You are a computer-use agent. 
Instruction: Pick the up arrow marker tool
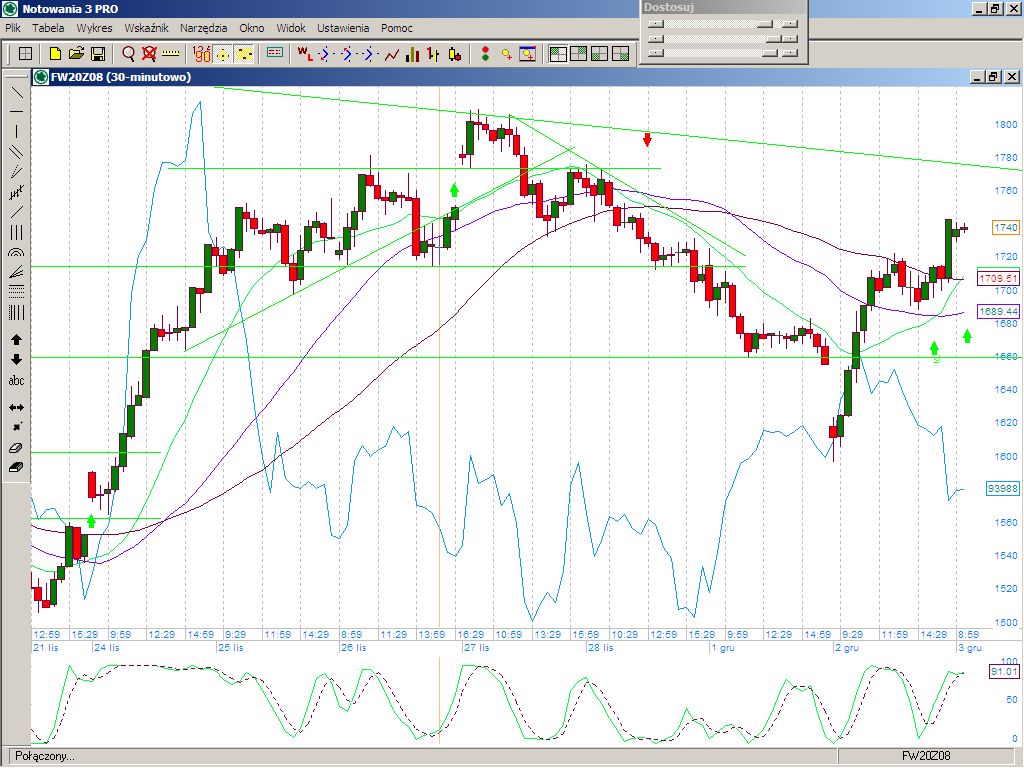coord(16,340)
